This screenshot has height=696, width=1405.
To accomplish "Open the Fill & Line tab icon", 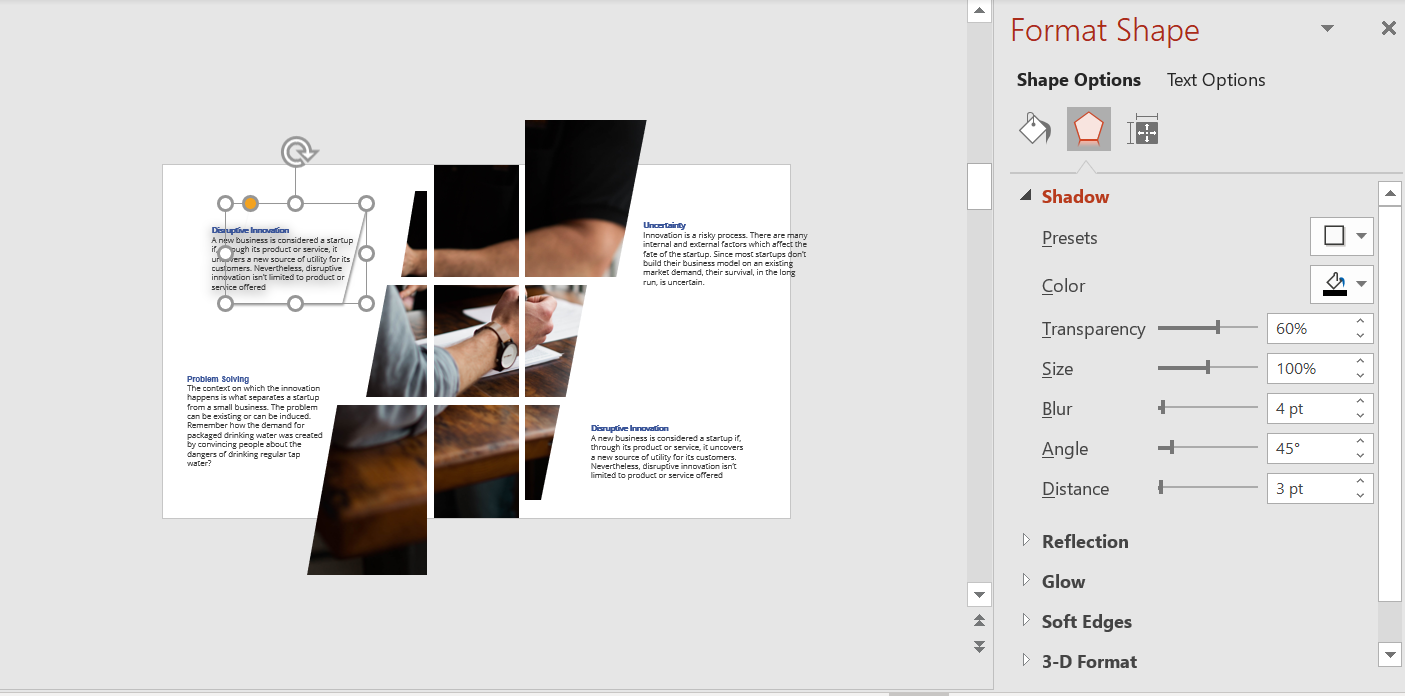I will point(1034,130).
